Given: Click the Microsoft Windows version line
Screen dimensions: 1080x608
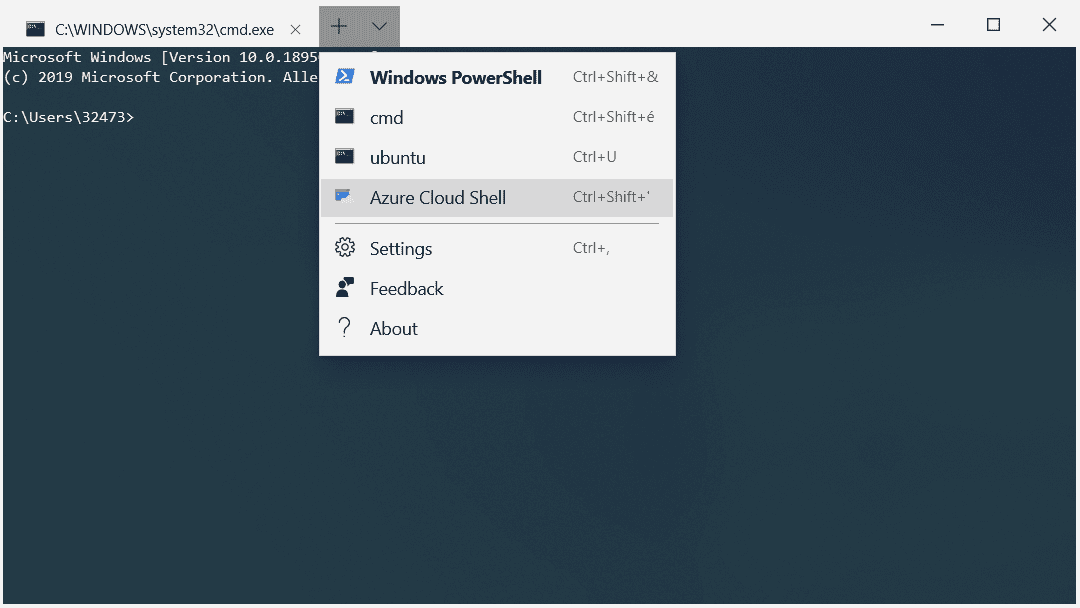Looking at the screenshot, I should pos(160,57).
